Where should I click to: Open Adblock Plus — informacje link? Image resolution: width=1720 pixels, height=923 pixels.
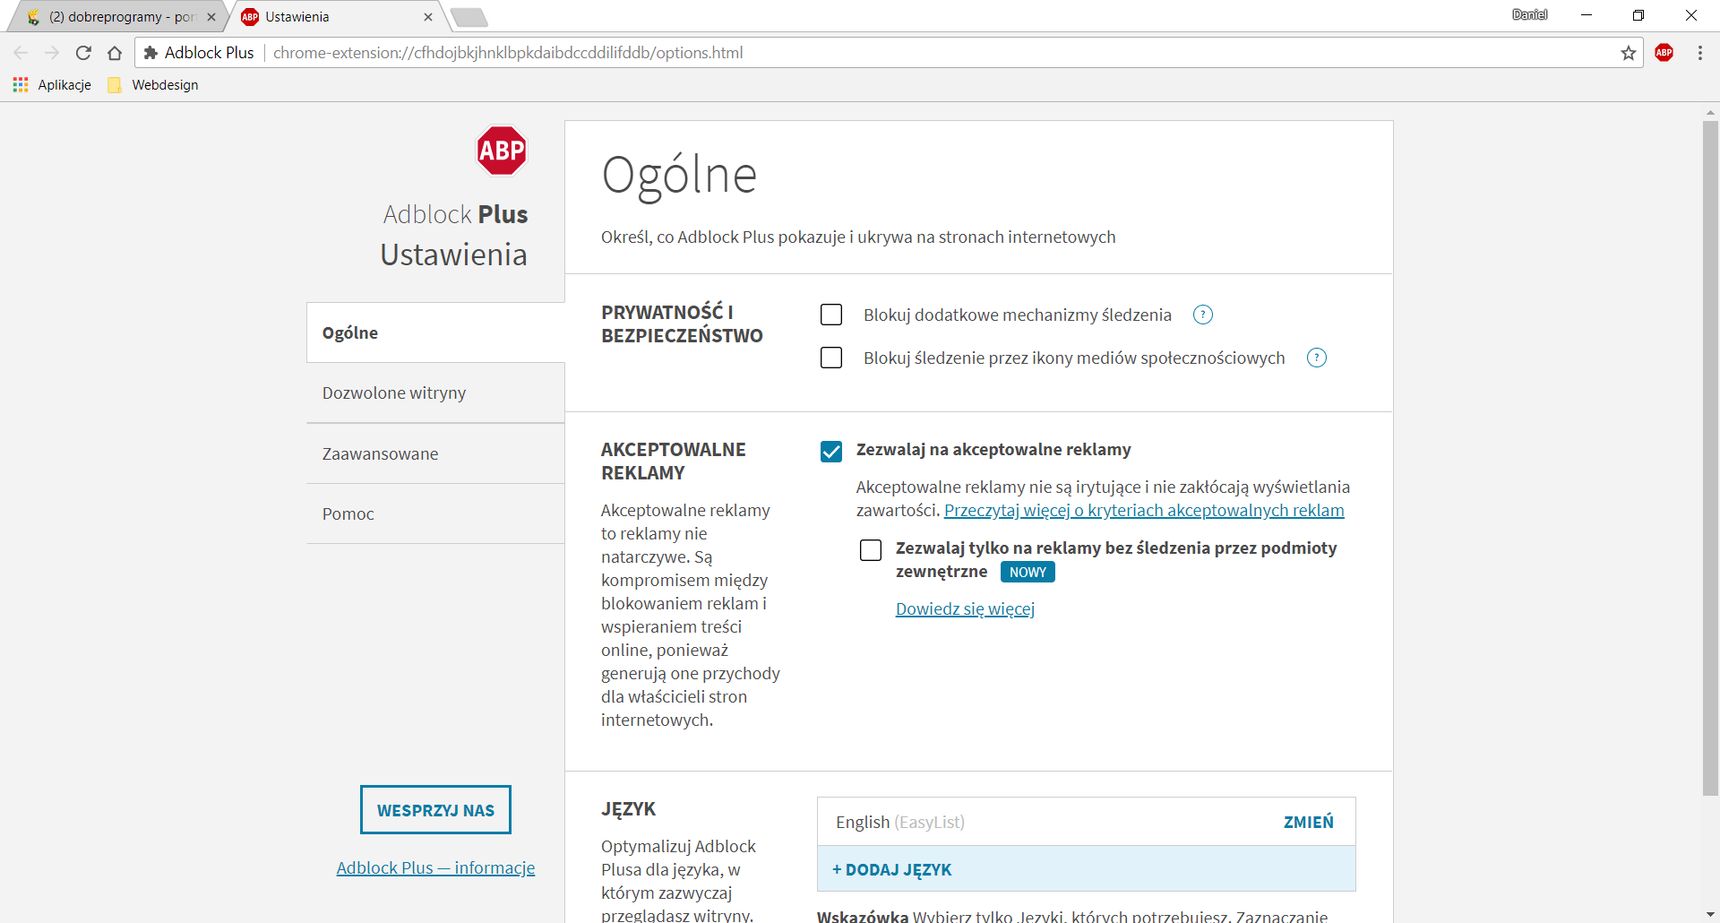tap(436, 868)
